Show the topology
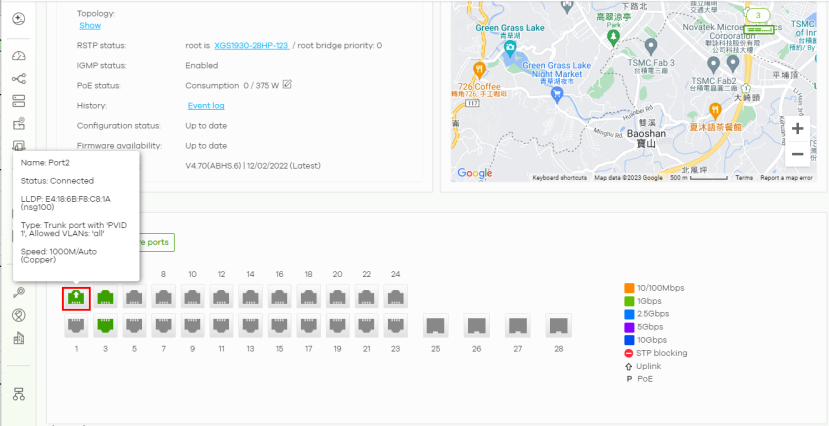 [90, 26]
